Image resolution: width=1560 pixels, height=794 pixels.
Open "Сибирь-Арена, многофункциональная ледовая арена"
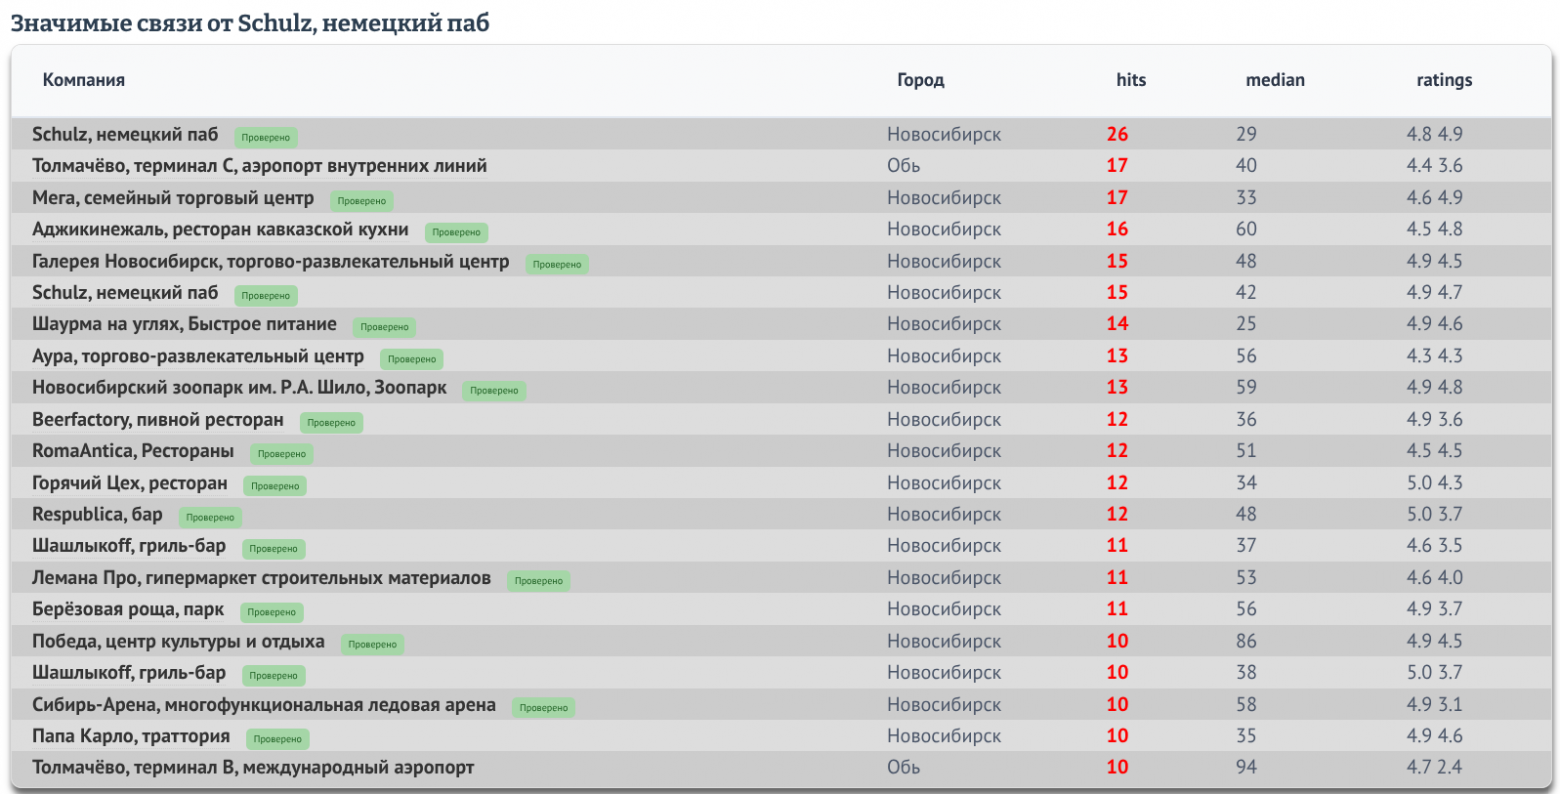[x=264, y=705]
